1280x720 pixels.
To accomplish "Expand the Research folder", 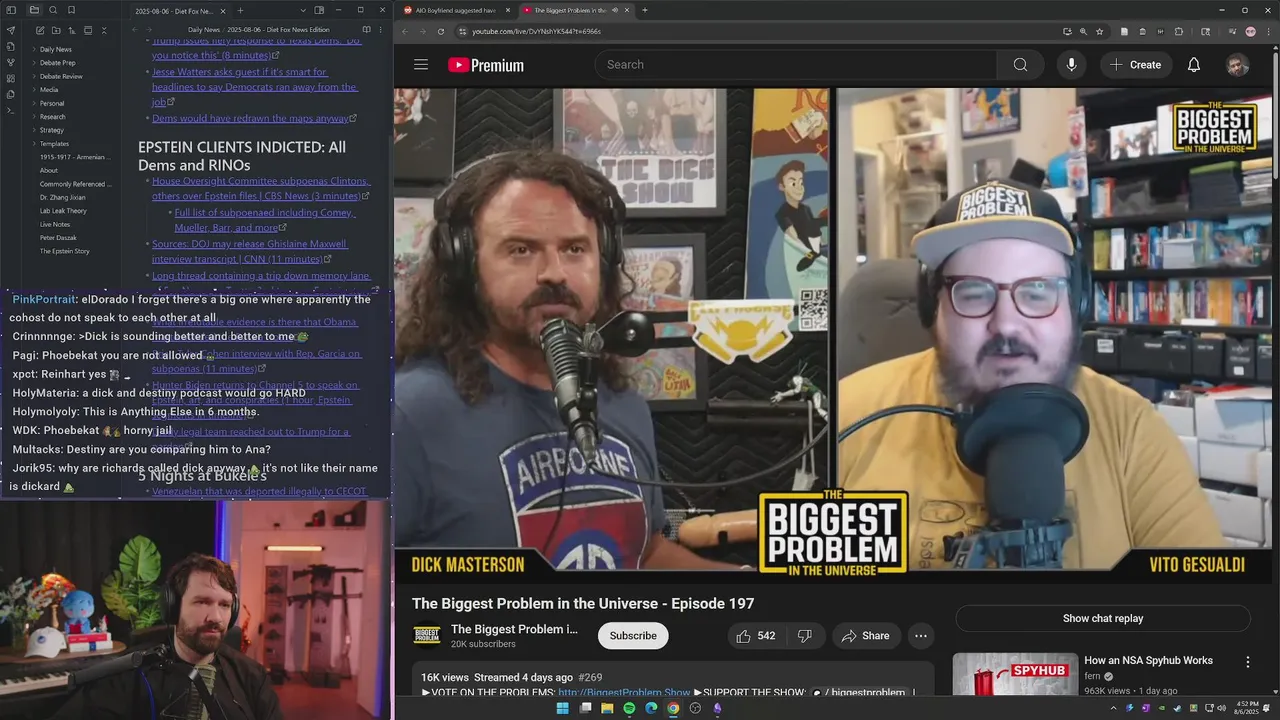I will [52, 117].
